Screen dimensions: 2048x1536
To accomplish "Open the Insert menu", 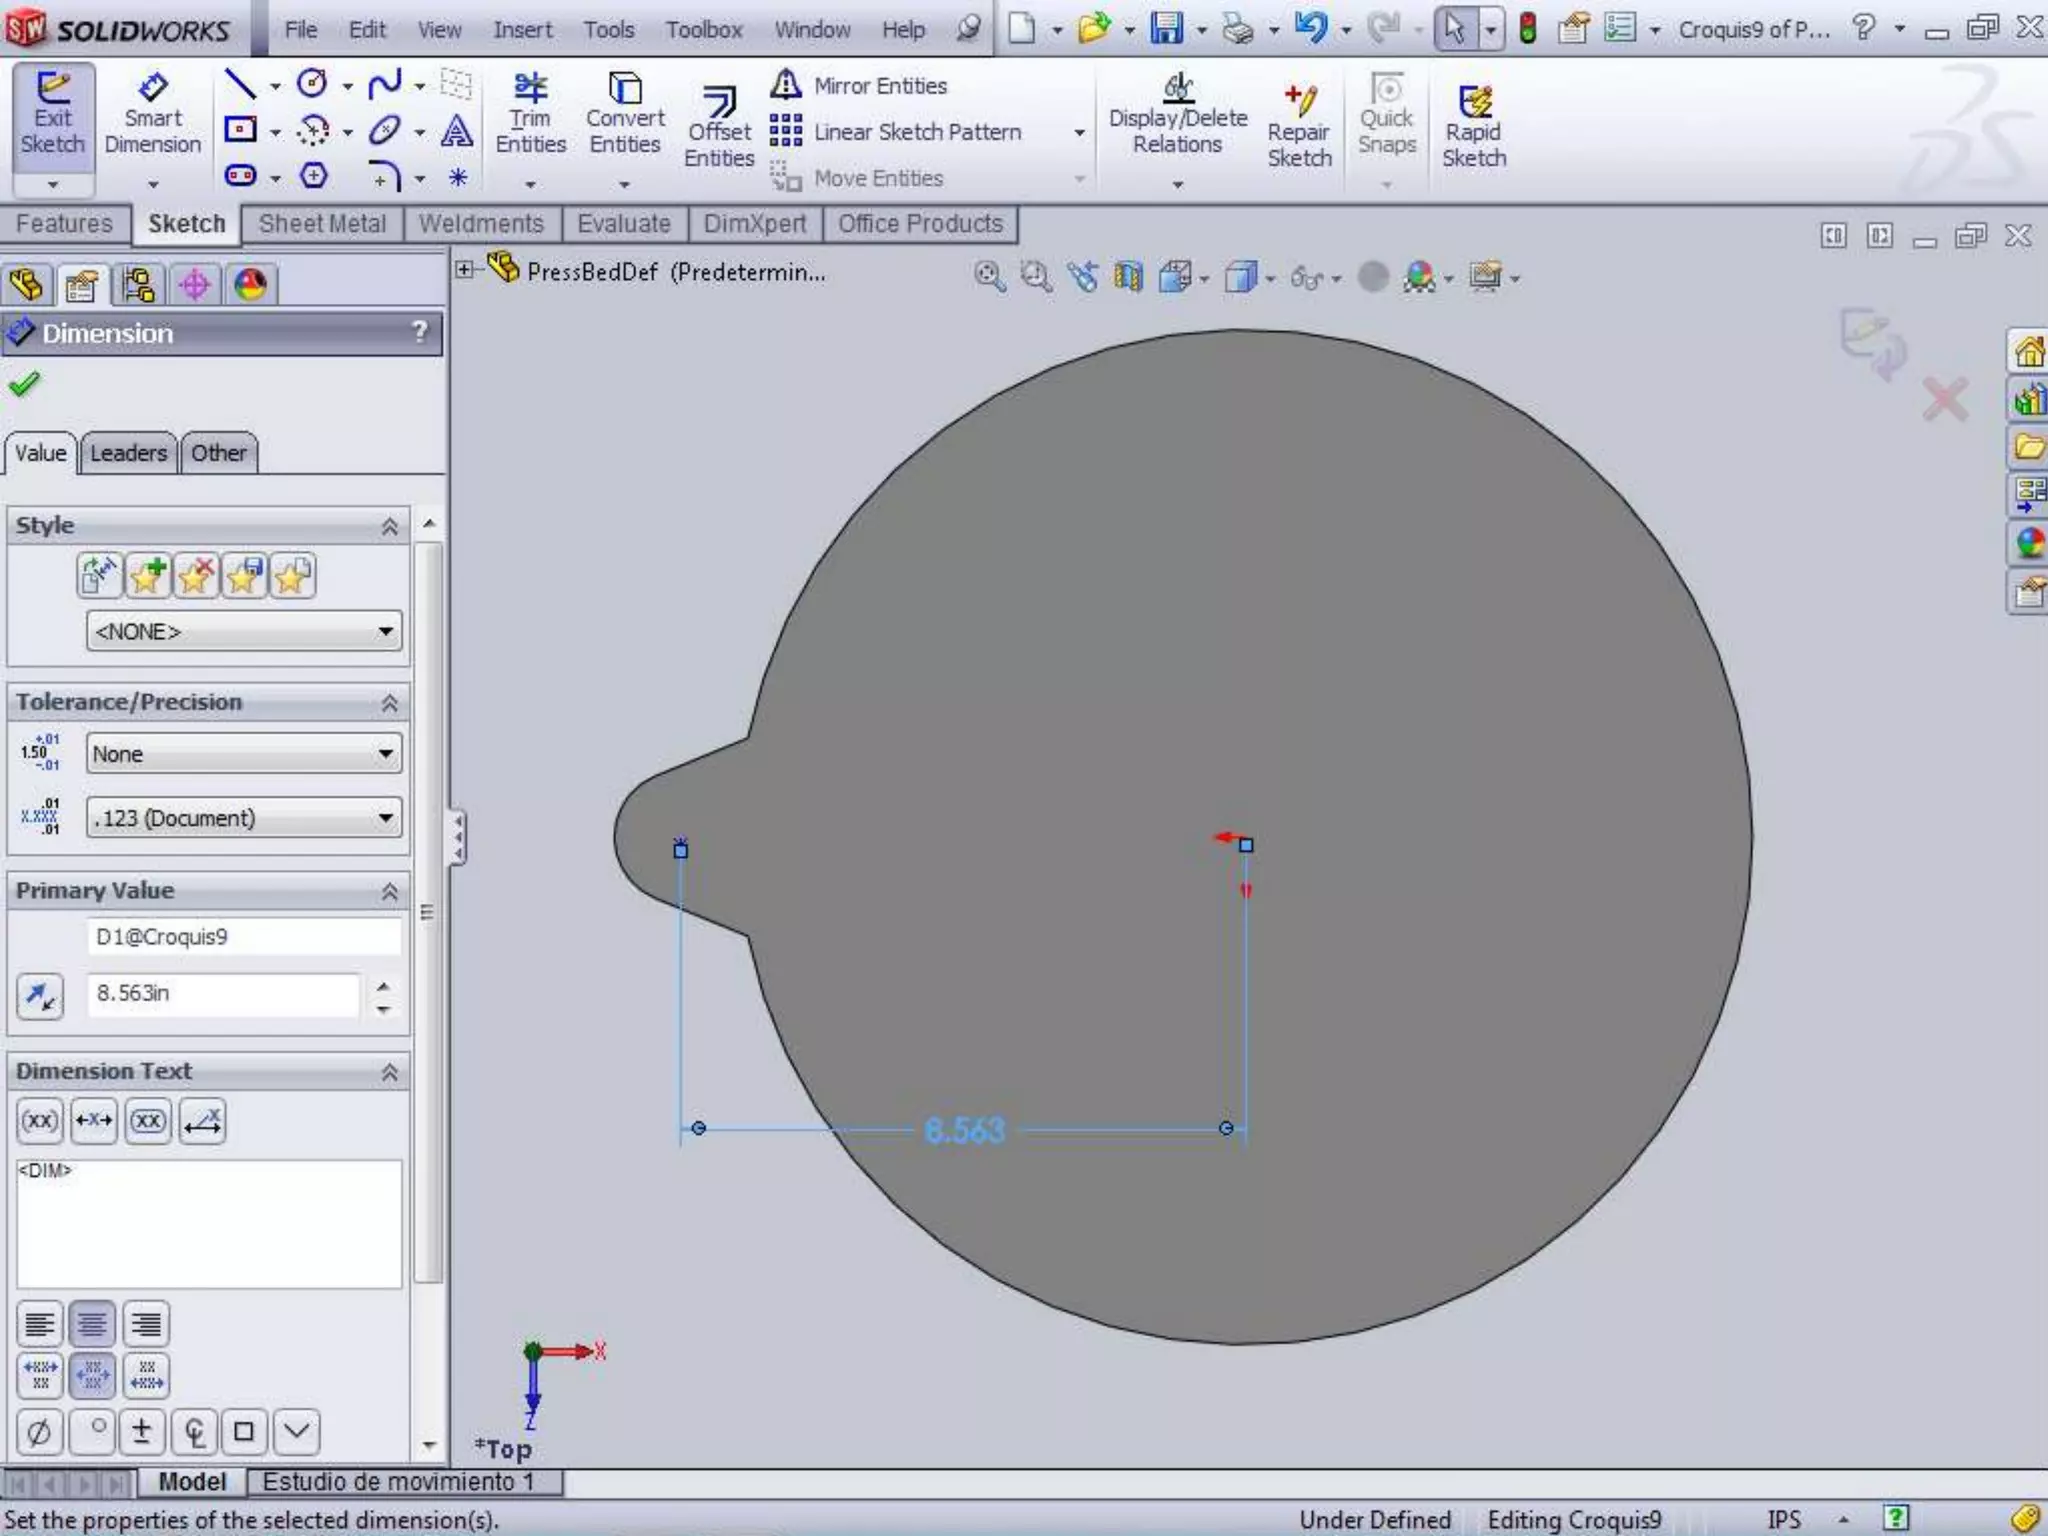I will click(x=522, y=30).
